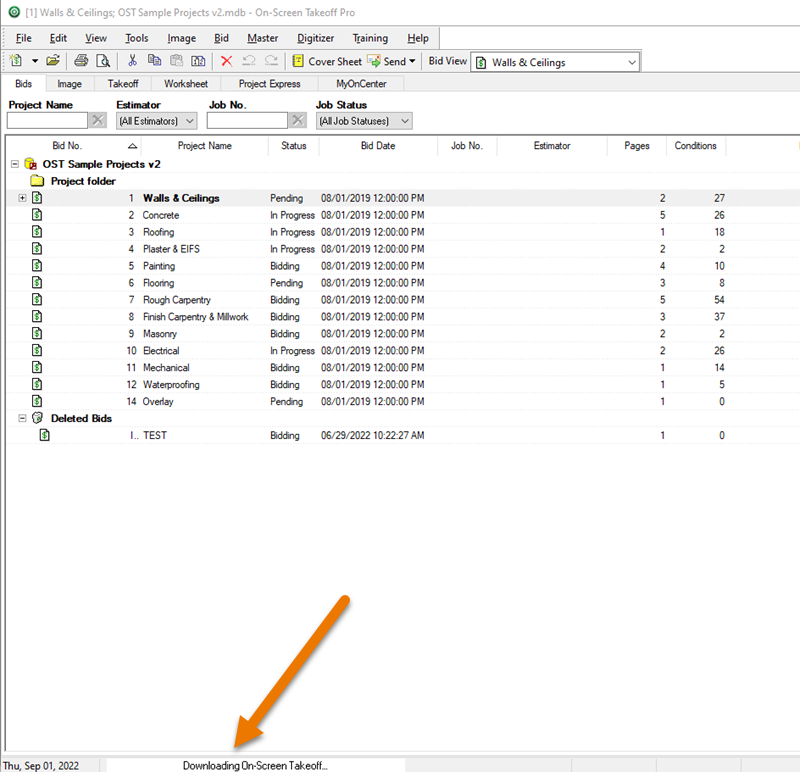Image resolution: width=800 pixels, height=772 pixels.
Task: Click the Send button
Action: pos(387,61)
